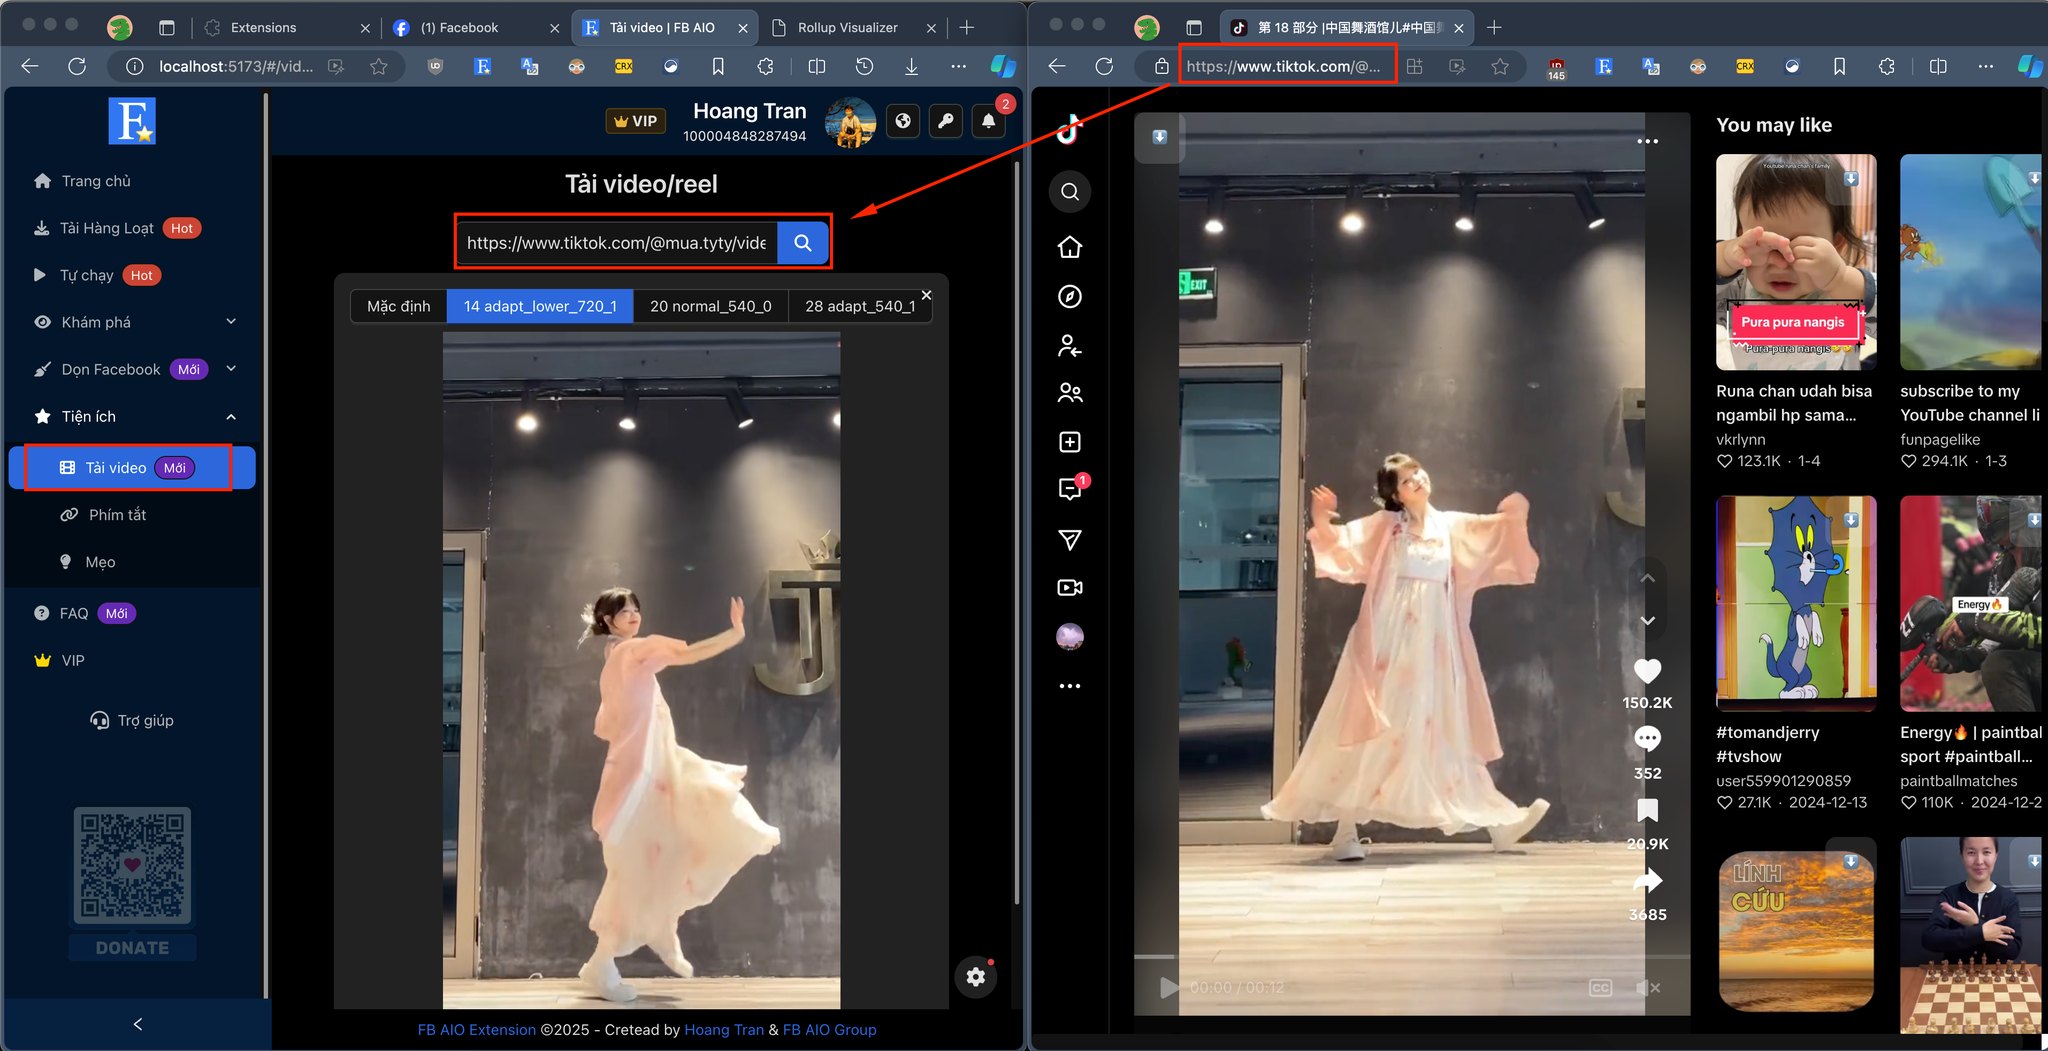Click the TikTok search icon in sidebar
Image resolution: width=2048 pixels, height=1051 pixels.
click(1070, 192)
